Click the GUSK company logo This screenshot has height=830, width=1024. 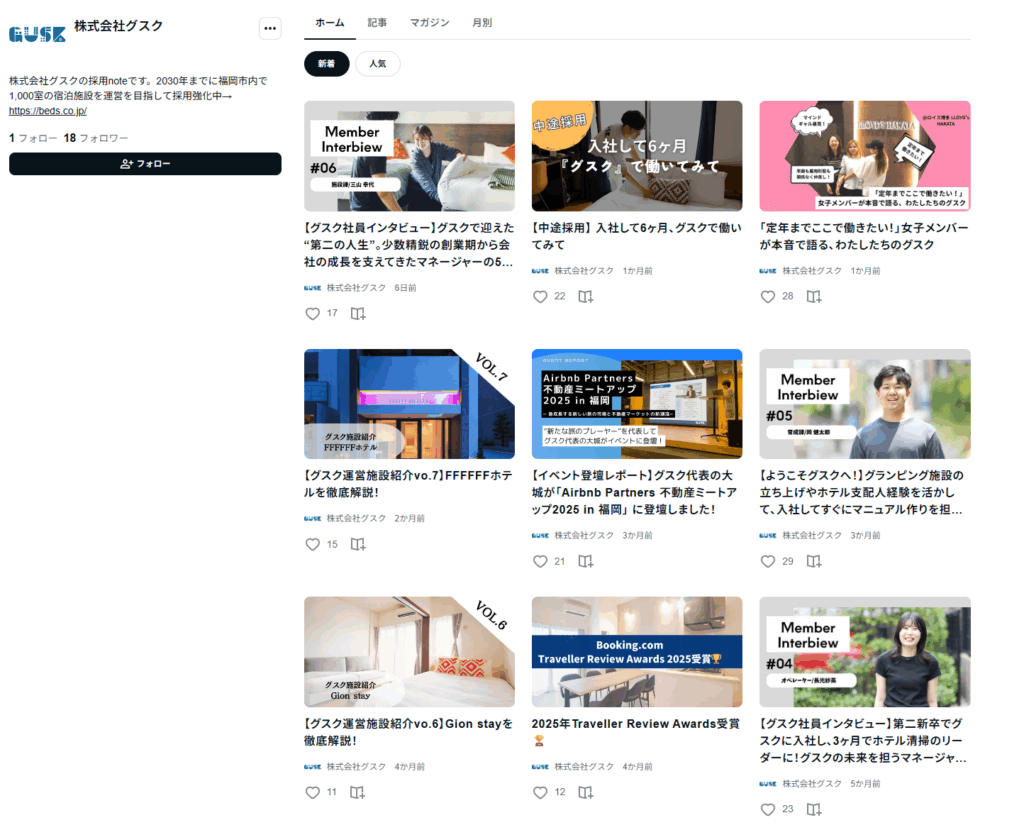coord(37,33)
